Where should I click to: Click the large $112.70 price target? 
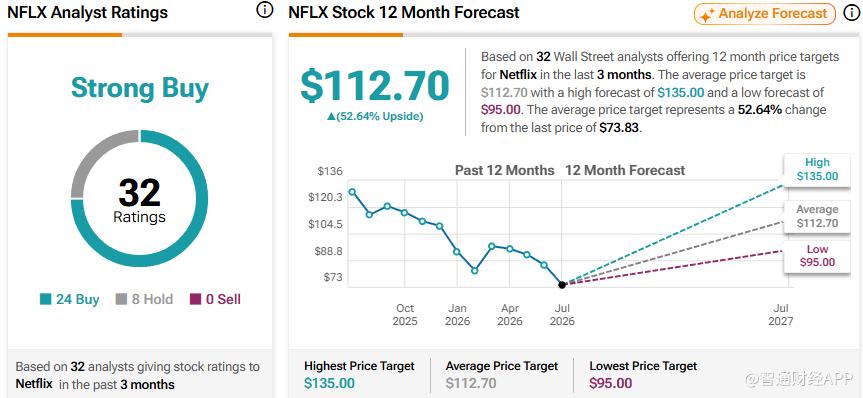[375, 86]
